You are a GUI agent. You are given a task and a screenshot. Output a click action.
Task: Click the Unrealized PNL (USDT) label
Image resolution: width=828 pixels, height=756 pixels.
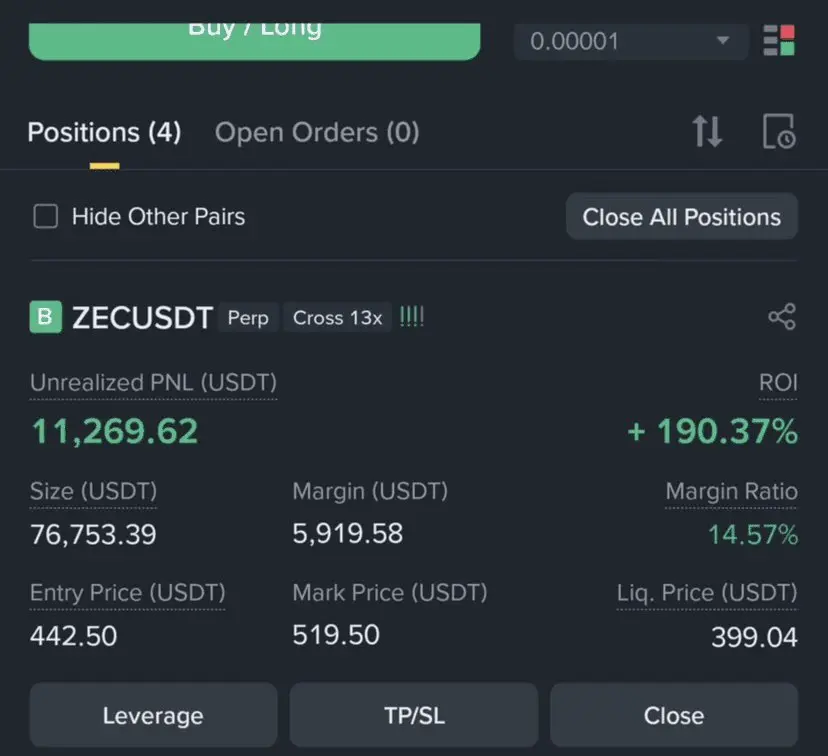pos(153,382)
